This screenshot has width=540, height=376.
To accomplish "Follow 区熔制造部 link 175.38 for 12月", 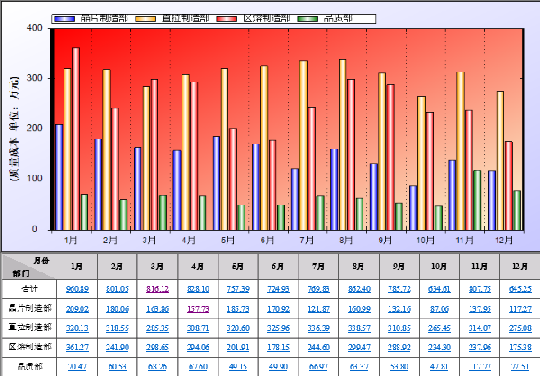I will (520, 347).
